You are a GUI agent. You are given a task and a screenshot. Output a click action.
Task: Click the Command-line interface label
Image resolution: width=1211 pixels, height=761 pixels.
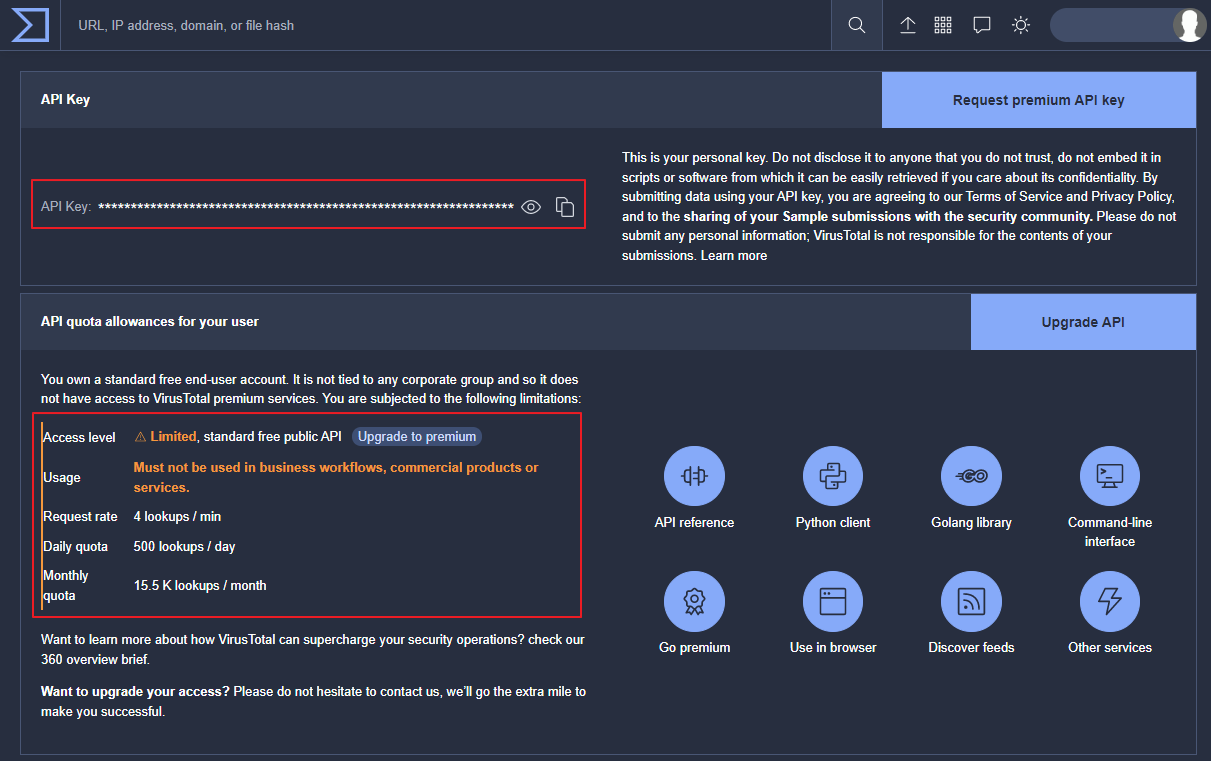[x=1110, y=532]
